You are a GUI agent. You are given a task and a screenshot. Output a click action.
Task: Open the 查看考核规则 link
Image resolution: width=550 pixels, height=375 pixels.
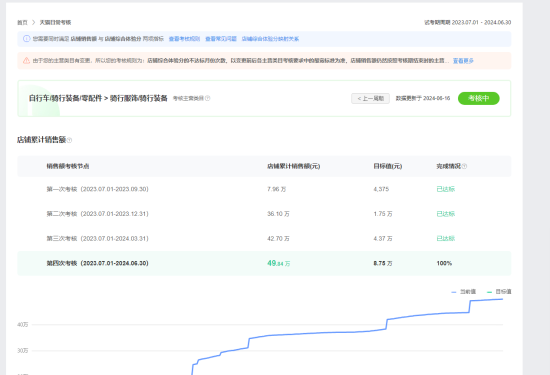184,39
